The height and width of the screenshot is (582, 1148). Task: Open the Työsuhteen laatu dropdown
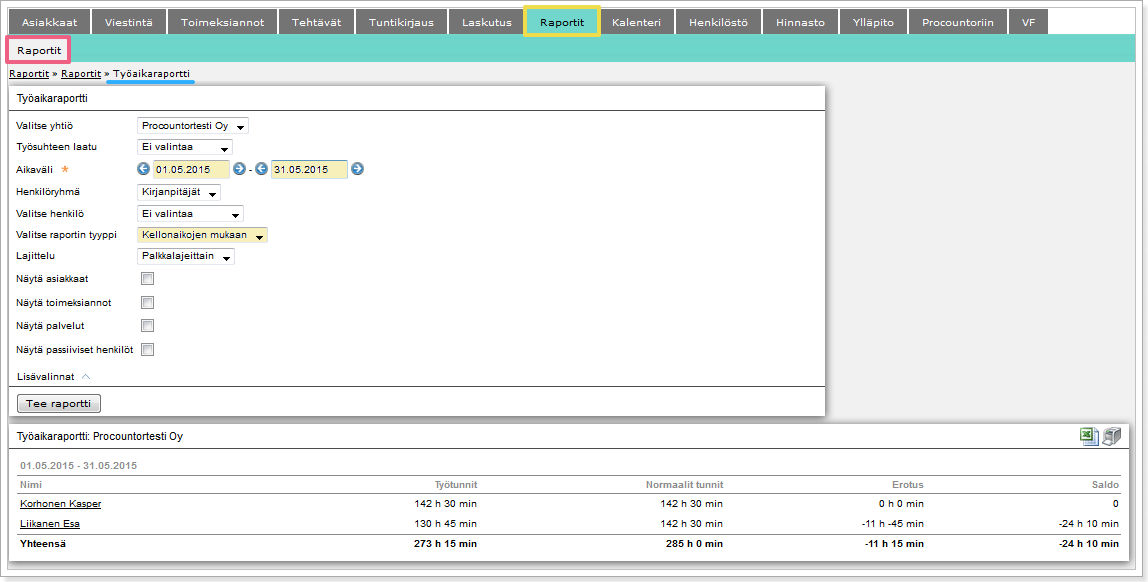pos(185,147)
